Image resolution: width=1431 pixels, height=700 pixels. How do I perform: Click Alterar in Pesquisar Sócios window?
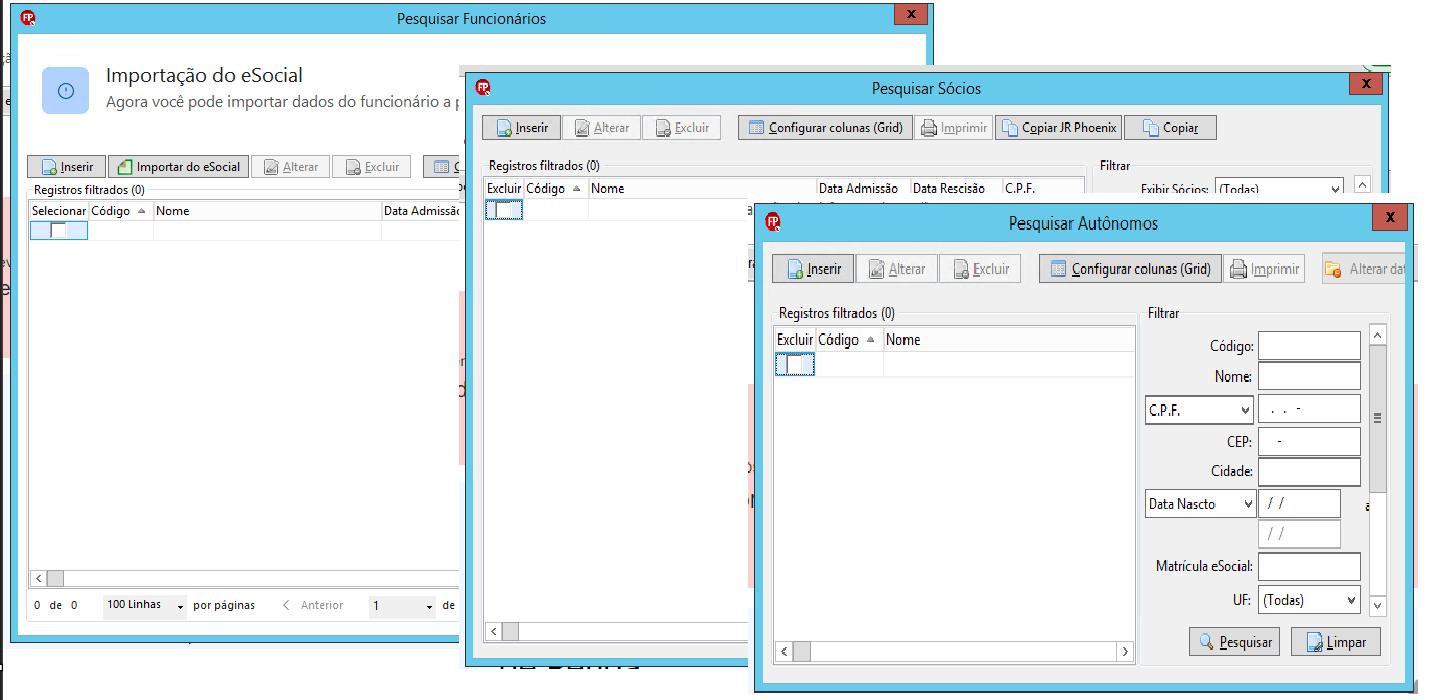600,128
